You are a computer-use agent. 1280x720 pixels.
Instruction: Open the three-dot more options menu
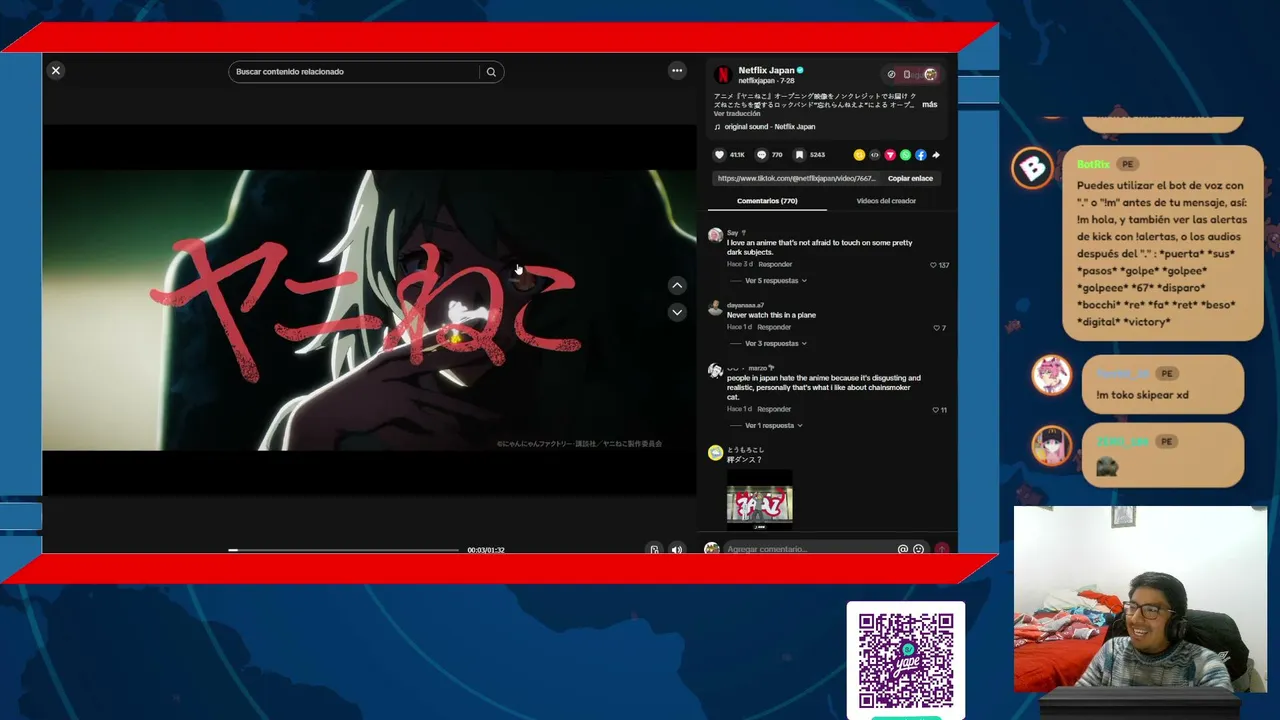pos(677,70)
